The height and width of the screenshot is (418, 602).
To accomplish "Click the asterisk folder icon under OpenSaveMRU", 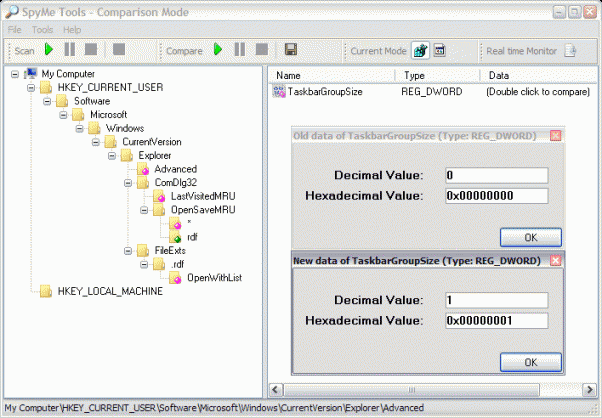I will [175, 223].
